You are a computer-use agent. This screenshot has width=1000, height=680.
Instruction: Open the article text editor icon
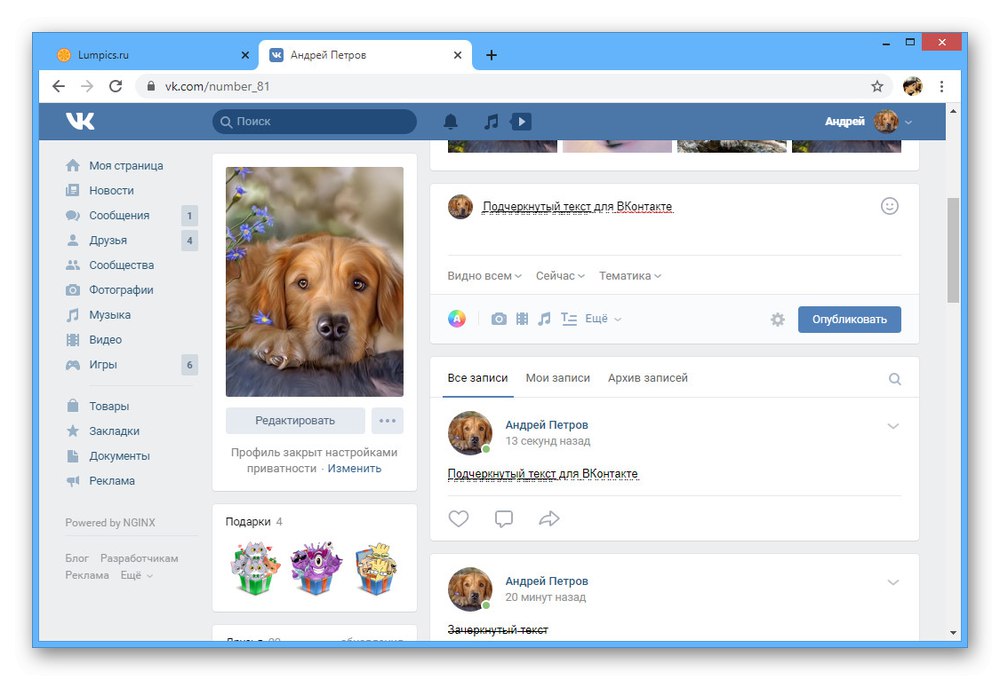click(568, 318)
